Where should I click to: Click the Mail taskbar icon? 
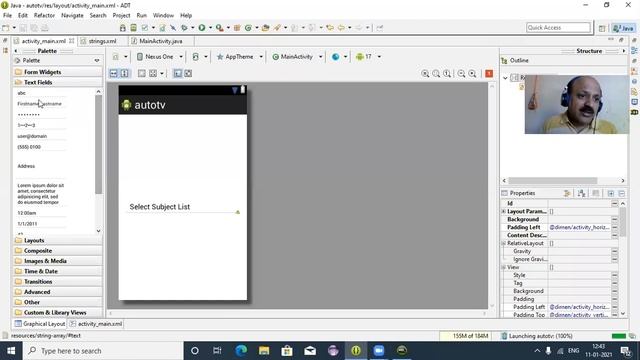[310, 351]
